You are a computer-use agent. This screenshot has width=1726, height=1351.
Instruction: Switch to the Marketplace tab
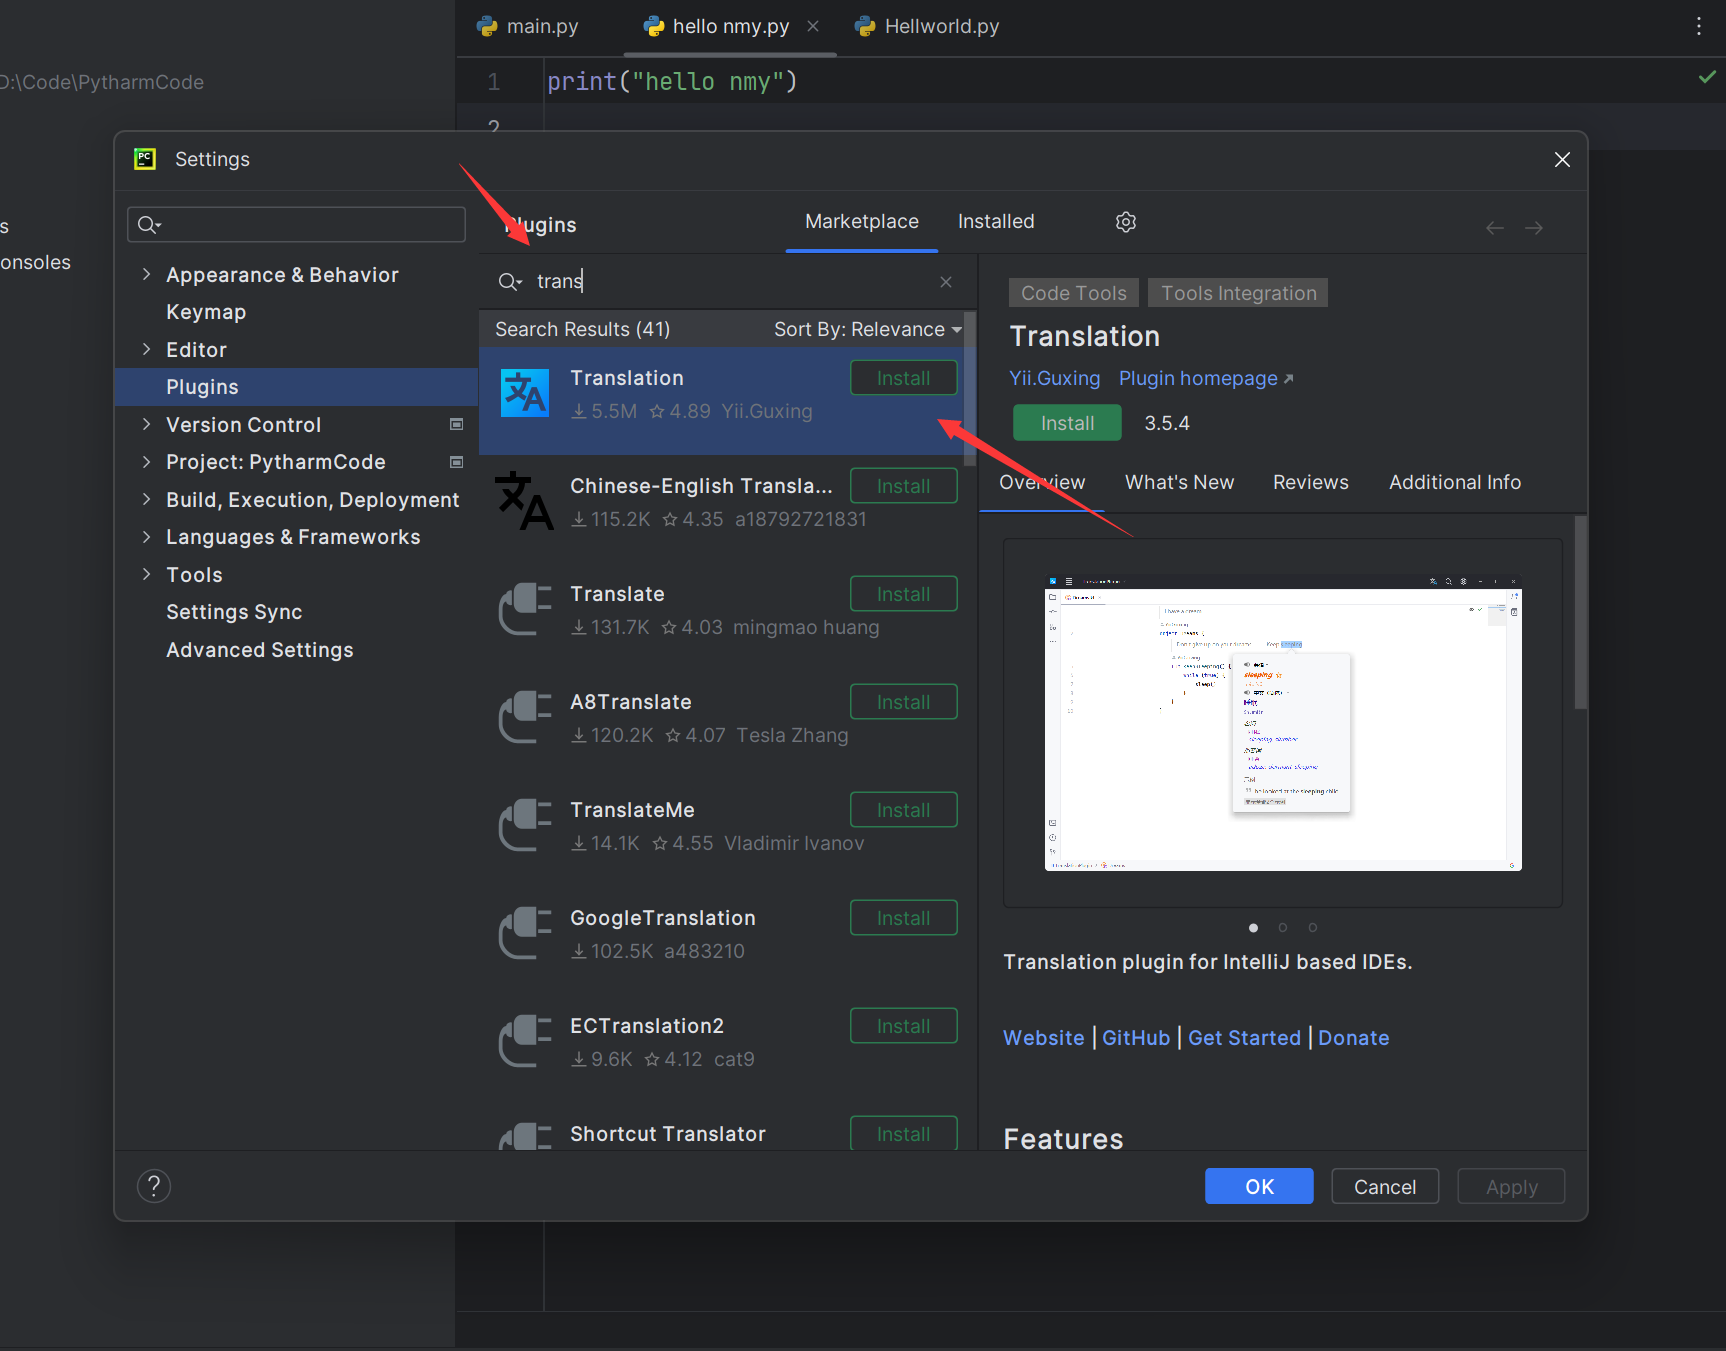click(x=862, y=221)
